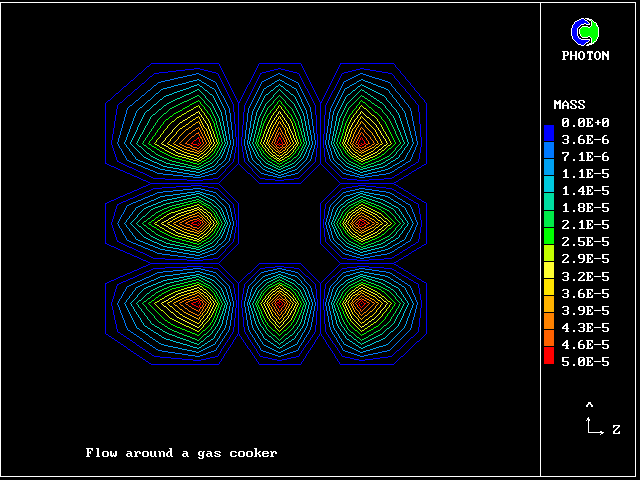Click the PHOTON text label

pyautogui.click(x=585, y=56)
